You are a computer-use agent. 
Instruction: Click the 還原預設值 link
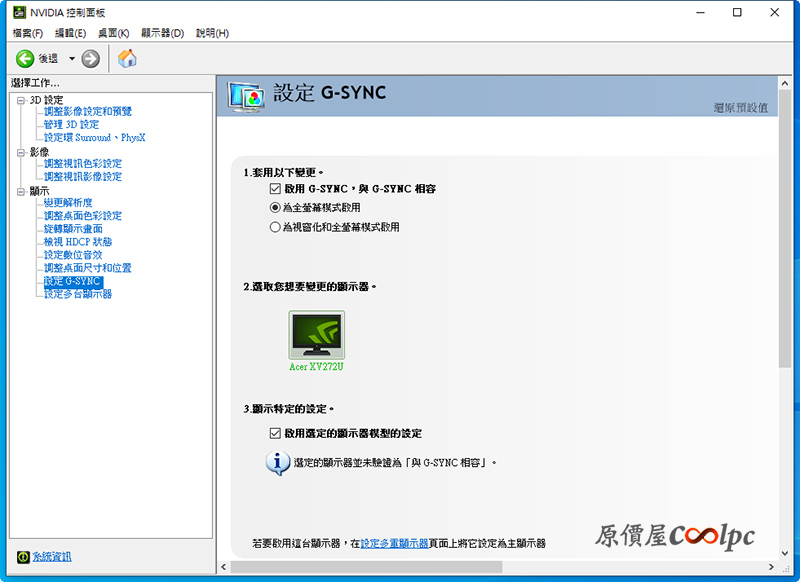click(x=740, y=108)
